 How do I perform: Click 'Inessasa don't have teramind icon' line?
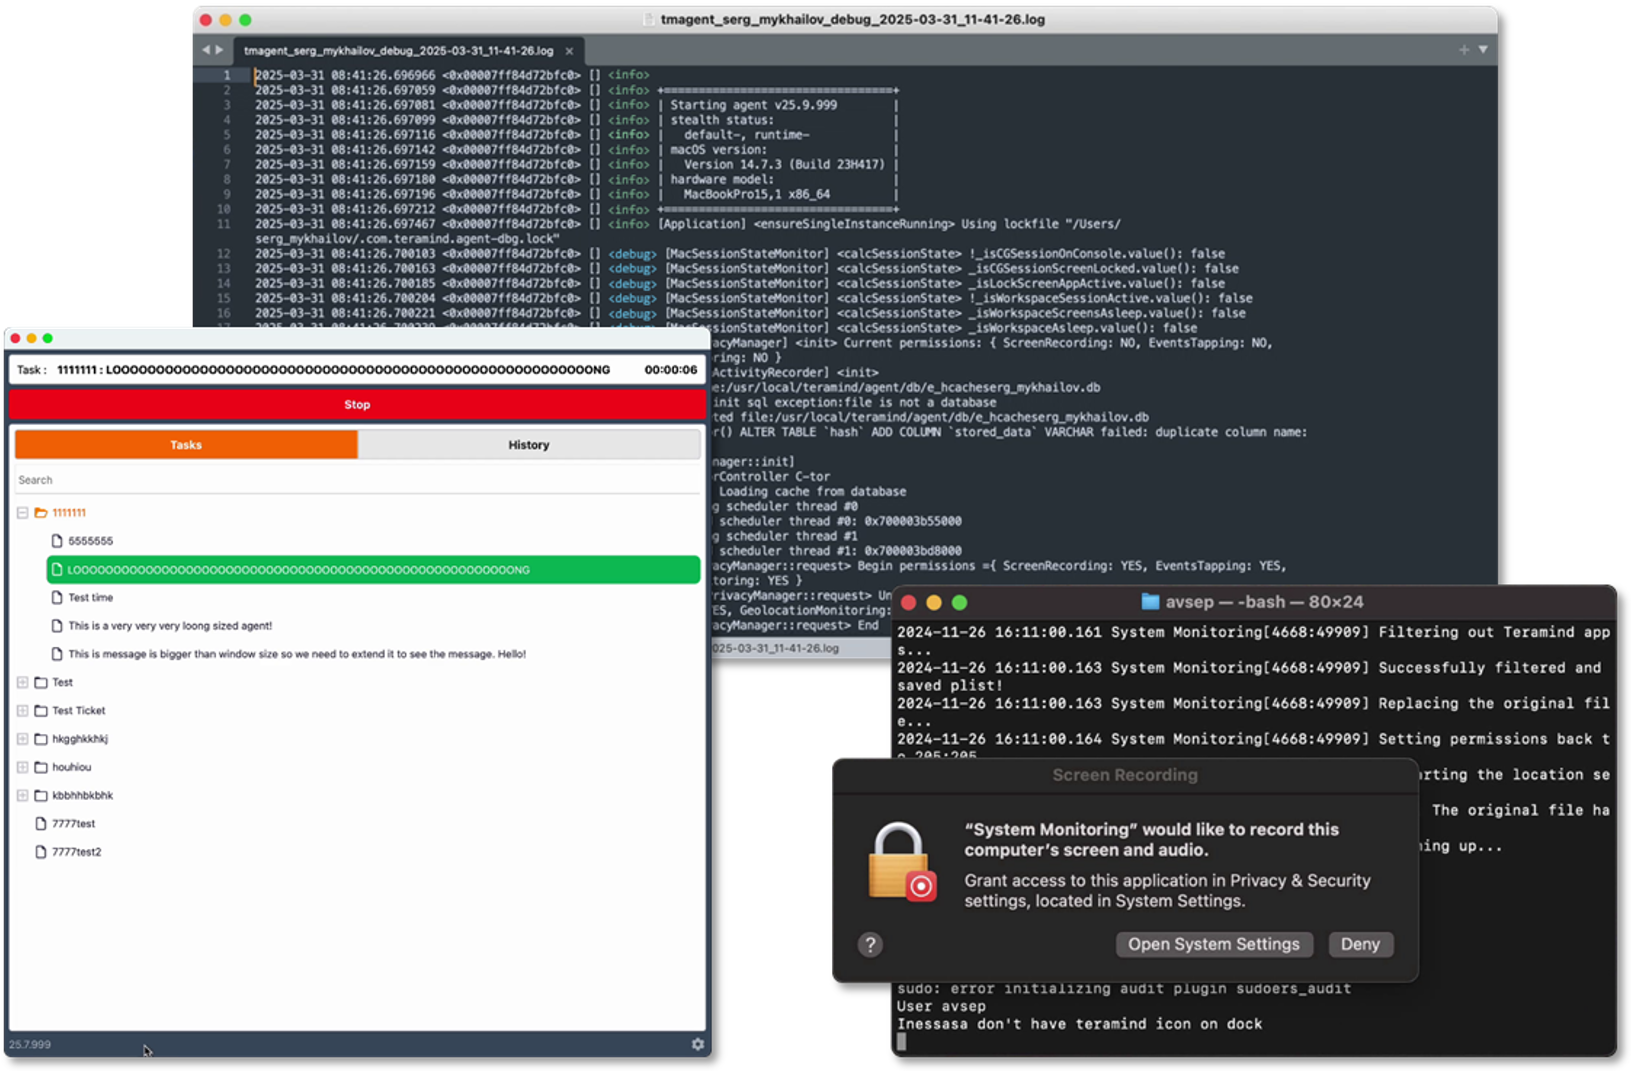click(x=1079, y=1024)
